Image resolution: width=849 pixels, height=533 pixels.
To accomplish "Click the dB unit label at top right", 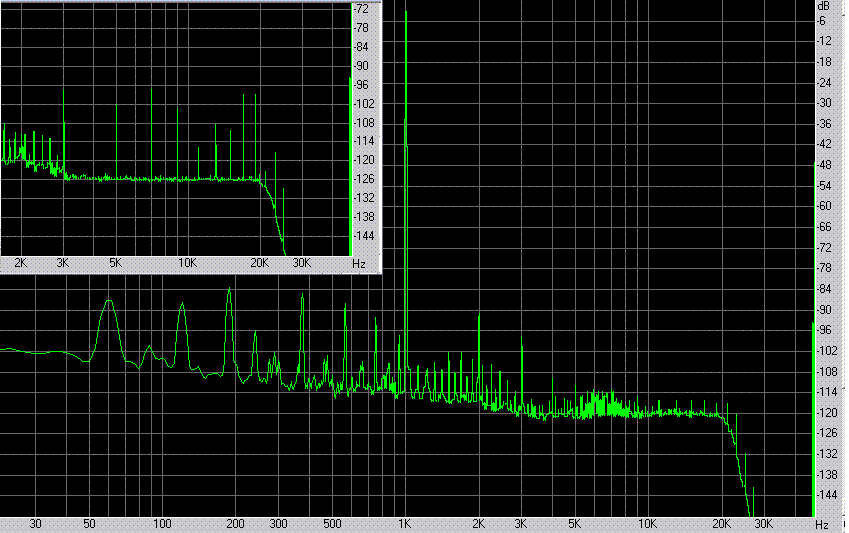I will (823, 6).
